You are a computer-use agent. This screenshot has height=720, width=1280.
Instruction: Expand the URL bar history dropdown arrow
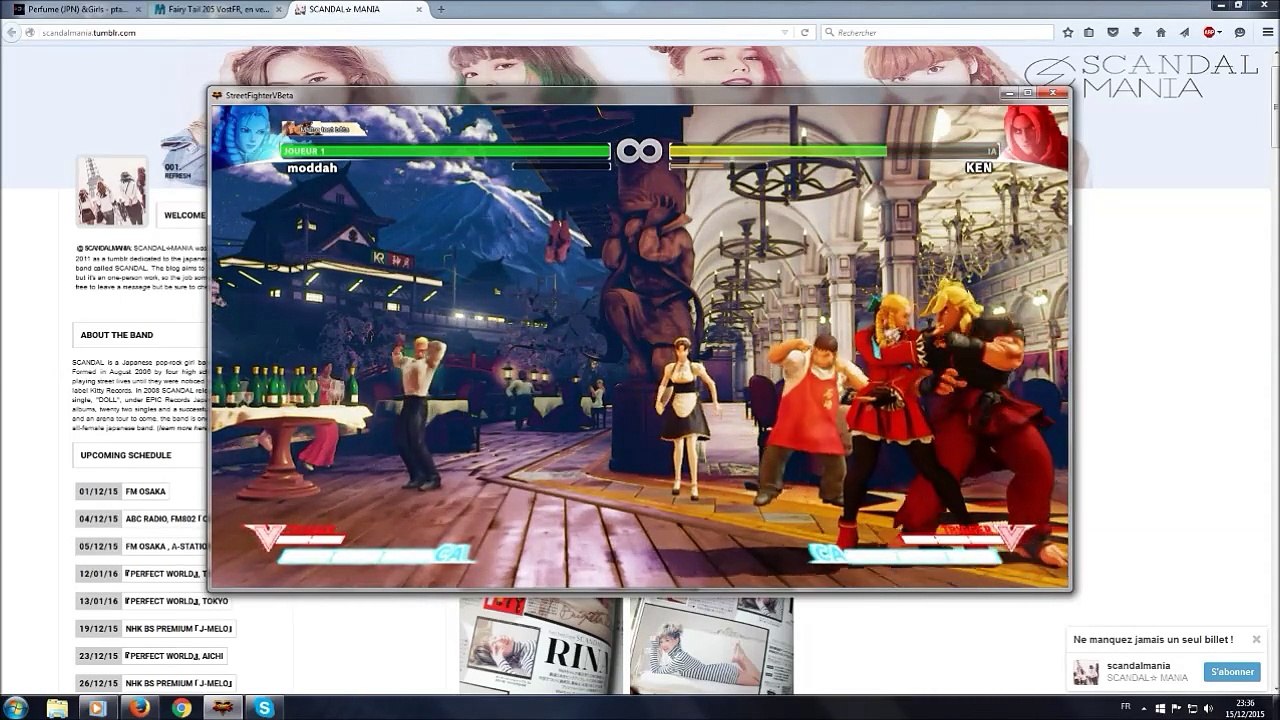tap(785, 33)
